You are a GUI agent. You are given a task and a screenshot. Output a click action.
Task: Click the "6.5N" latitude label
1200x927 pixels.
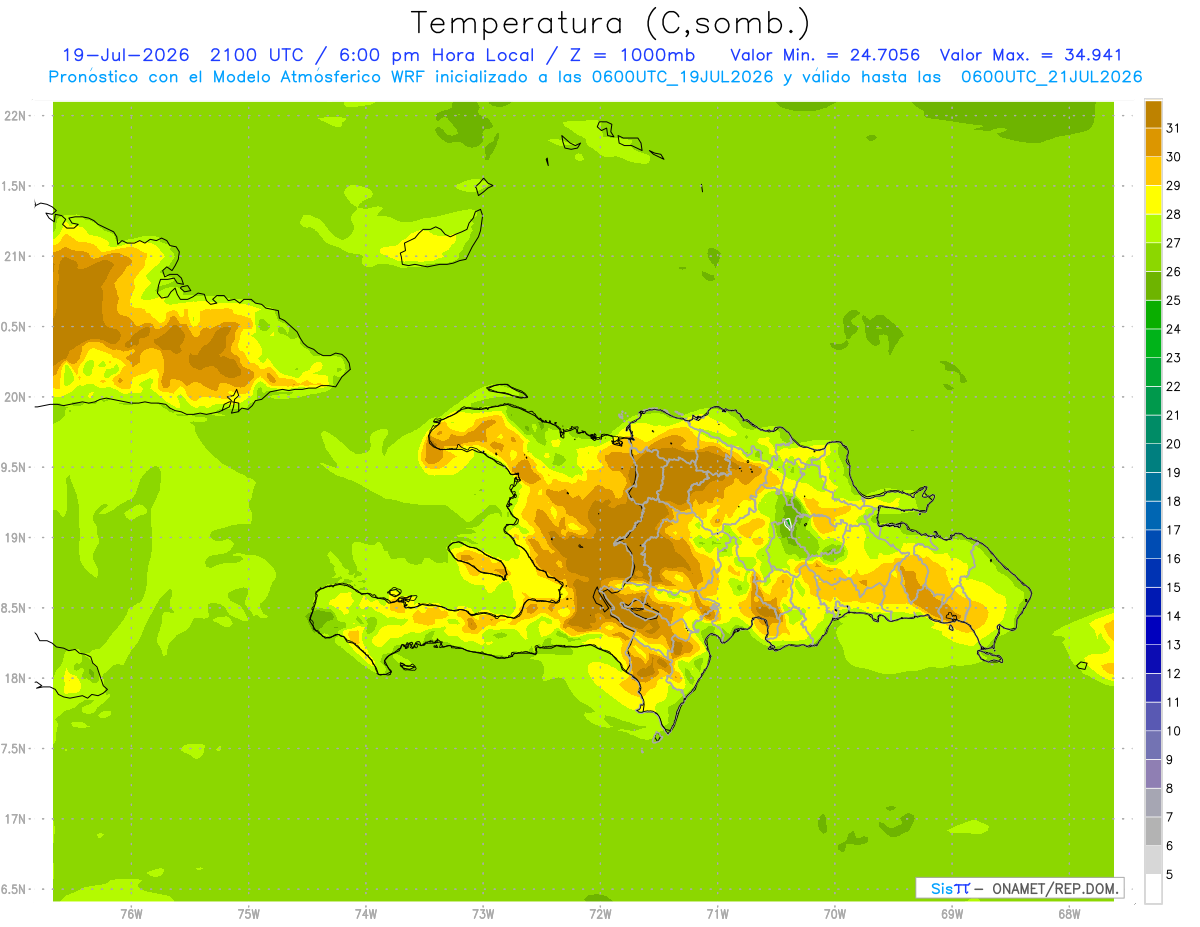(x=15, y=889)
